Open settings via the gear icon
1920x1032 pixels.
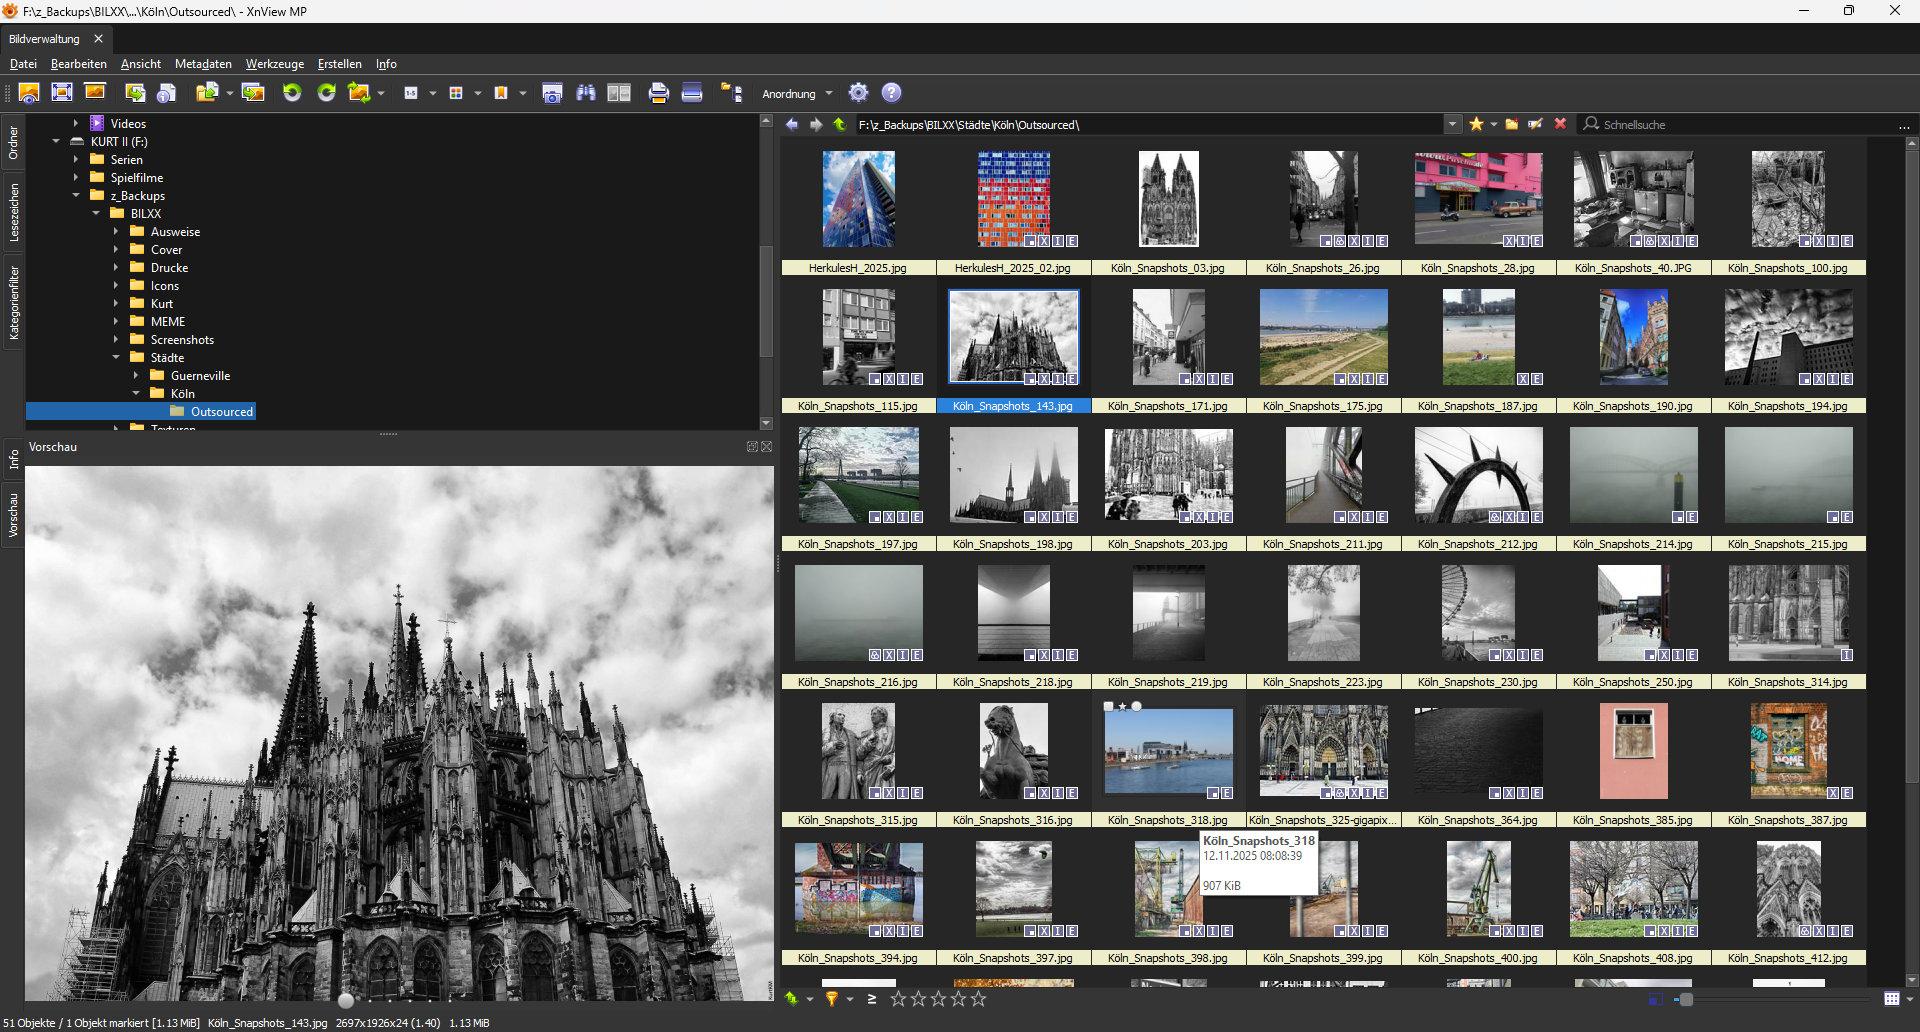point(858,93)
